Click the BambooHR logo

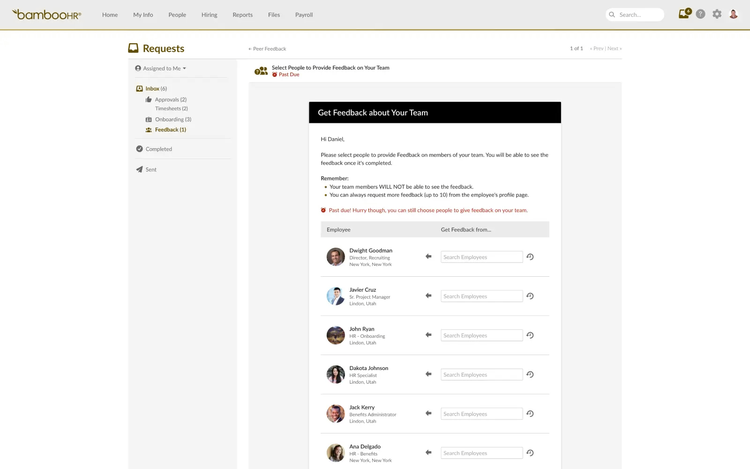click(46, 14)
